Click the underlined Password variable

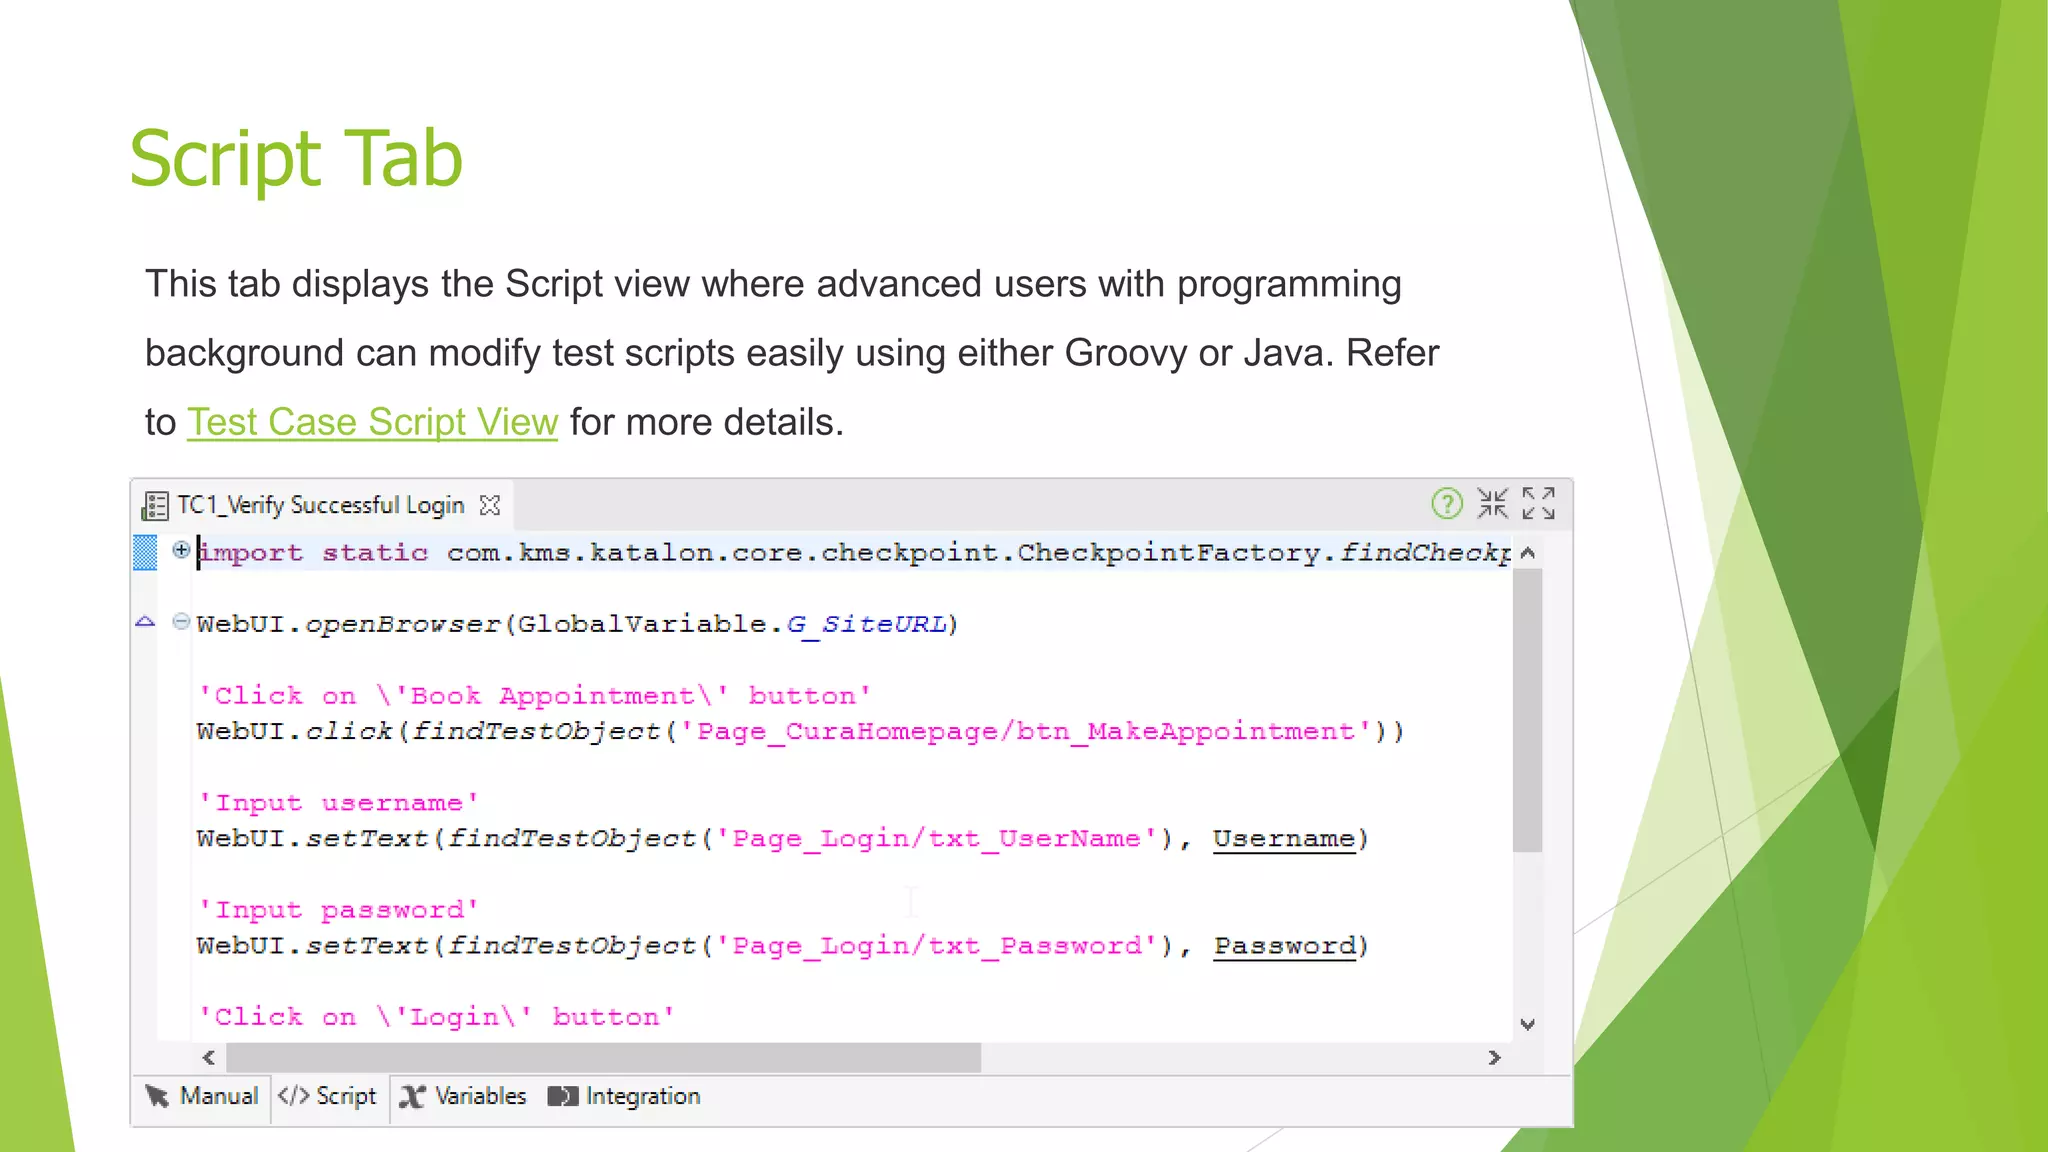click(x=1285, y=946)
